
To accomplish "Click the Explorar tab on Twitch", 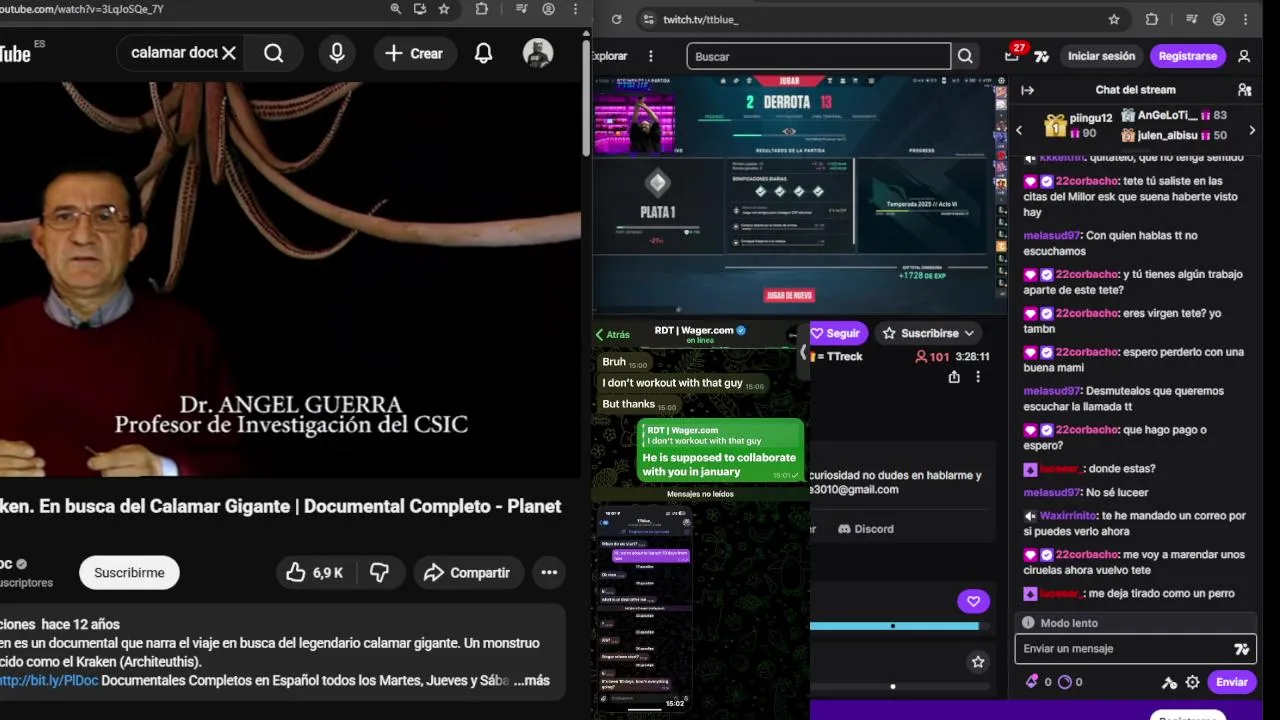I will pos(609,56).
